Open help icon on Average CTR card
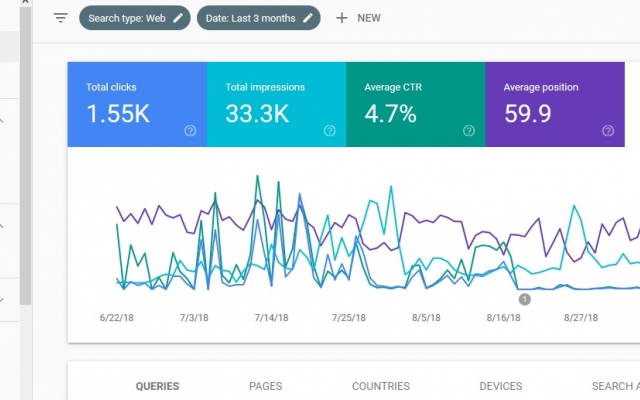Screen dimensions: 640x400 tap(469, 131)
